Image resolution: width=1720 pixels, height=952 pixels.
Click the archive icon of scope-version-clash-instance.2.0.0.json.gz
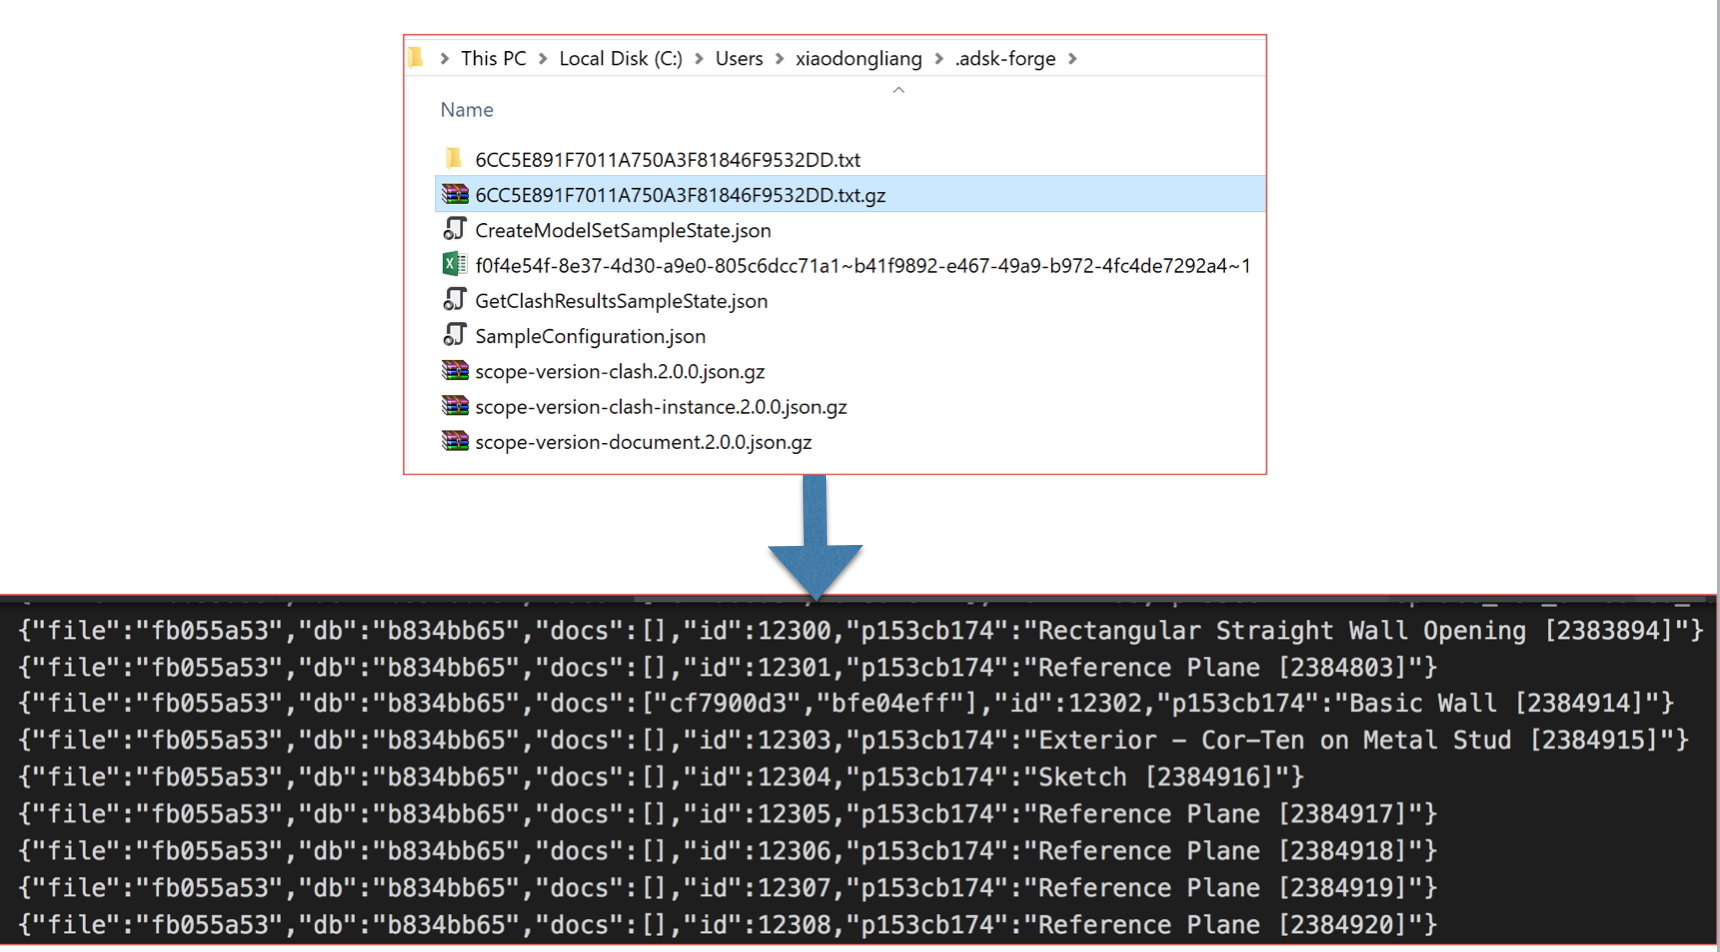tap(455, 405)
